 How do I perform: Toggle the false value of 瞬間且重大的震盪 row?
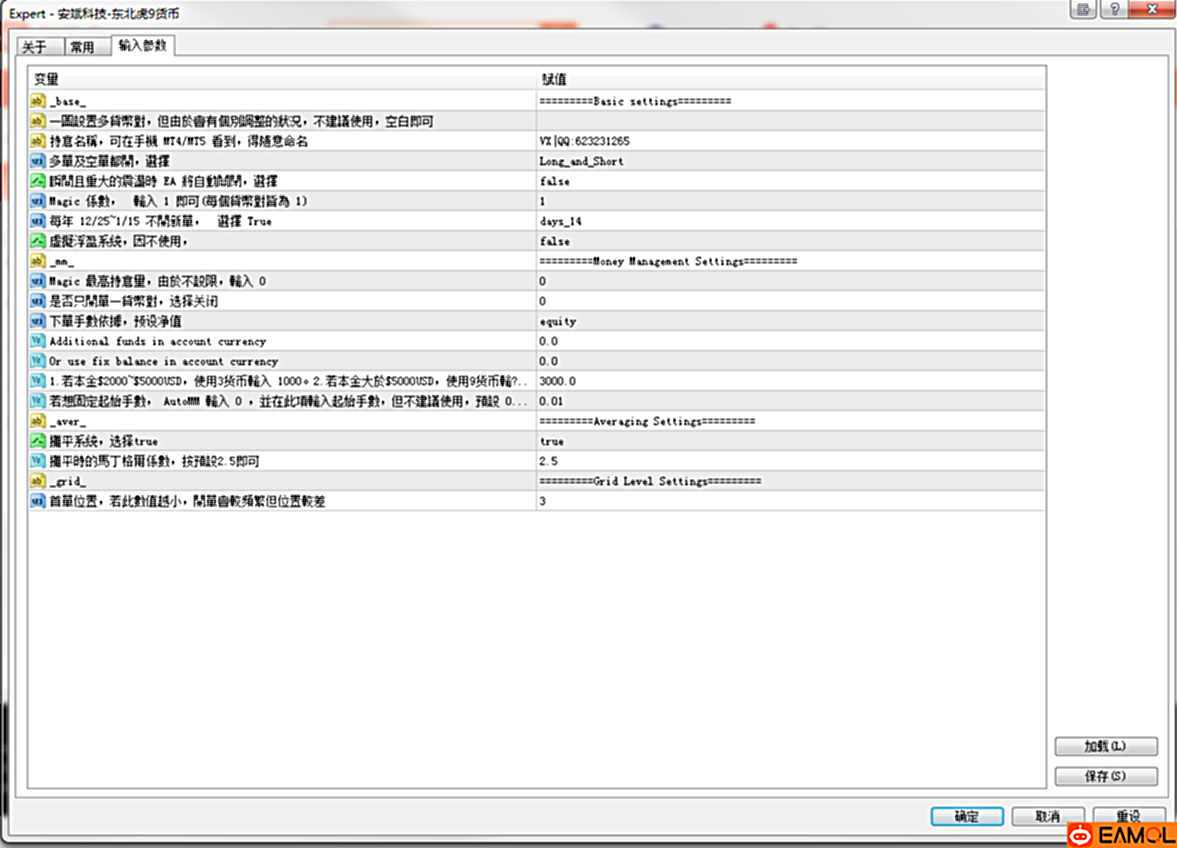[555, 181]
